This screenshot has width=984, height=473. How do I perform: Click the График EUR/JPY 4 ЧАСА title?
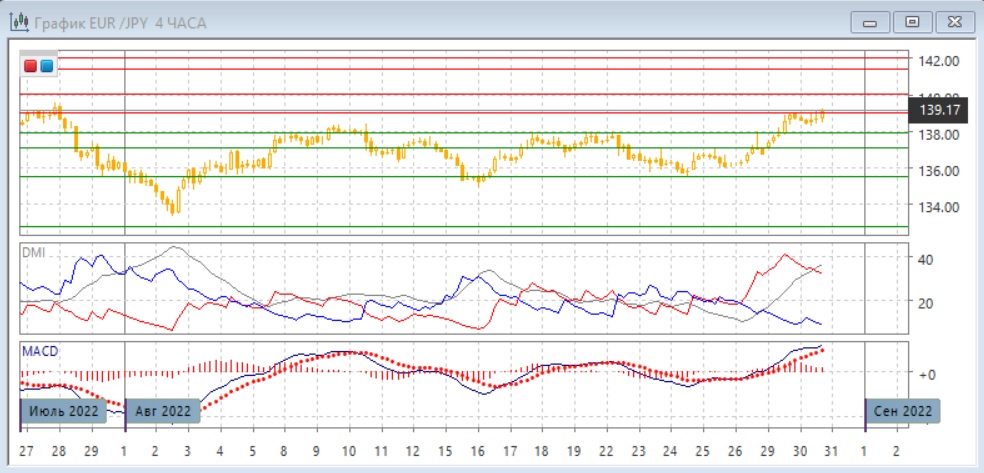[120, 22]
